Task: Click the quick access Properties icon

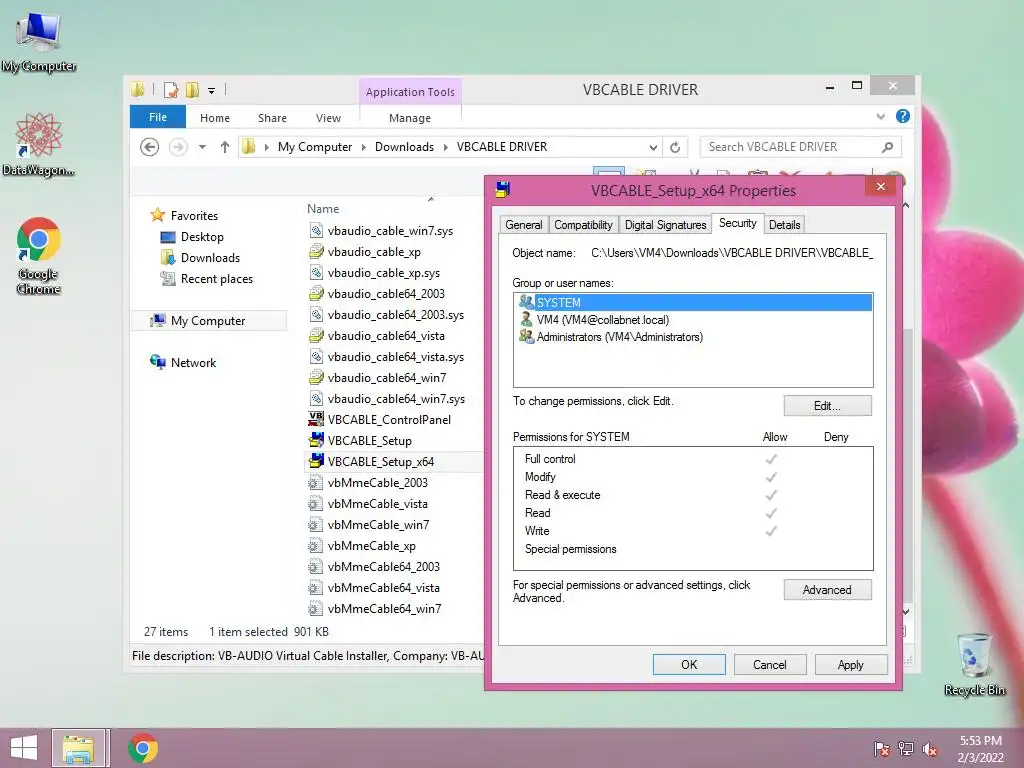Action: [x=171, y=89]
